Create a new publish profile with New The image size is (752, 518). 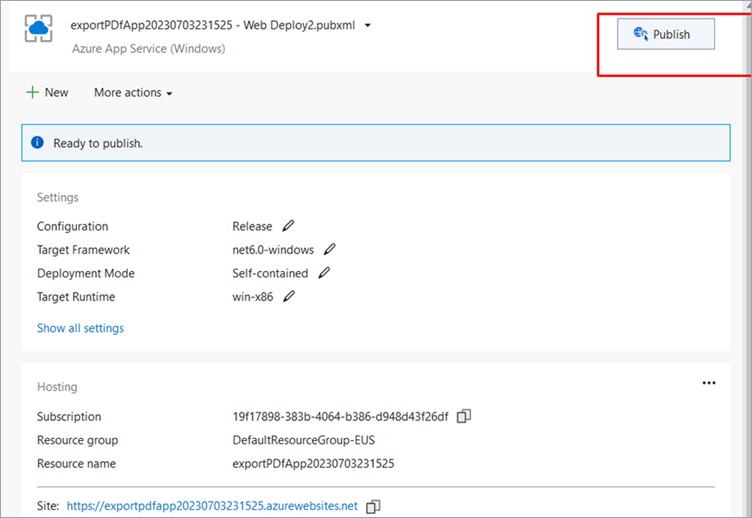(x=47, y=92)
